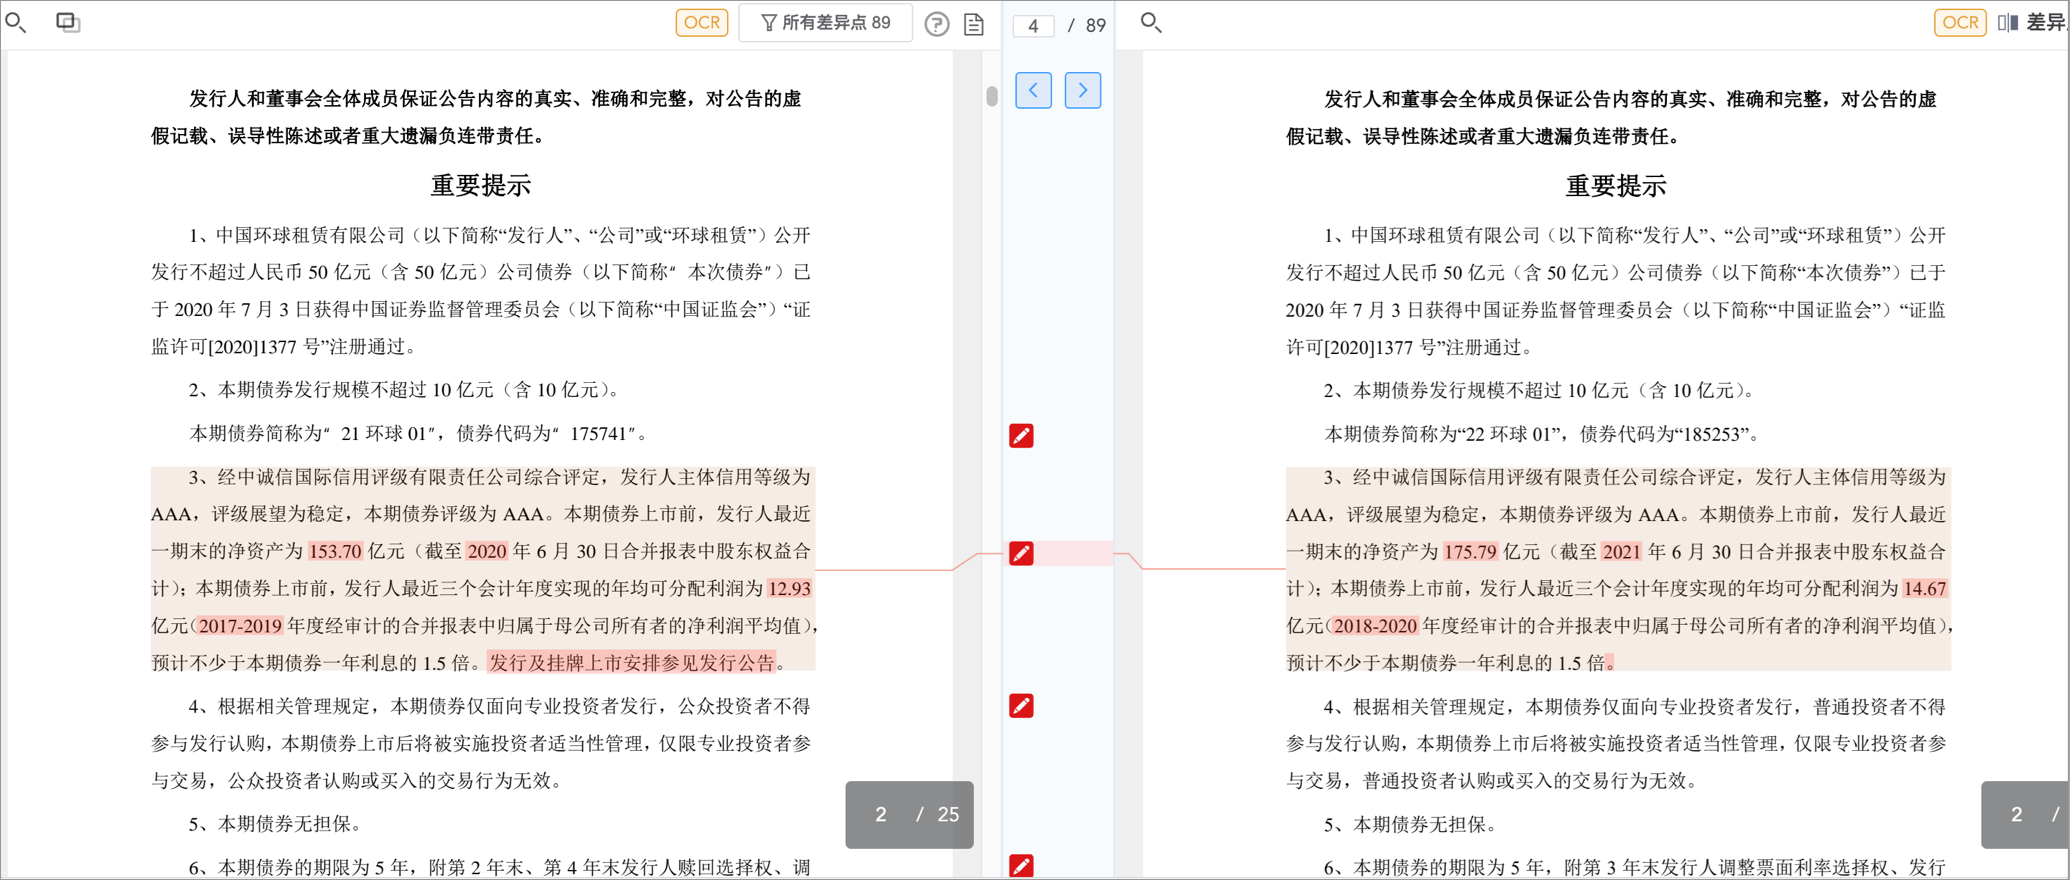Click the current difference number field showing 4
Image resolution: width=2070 pixels, height=880 pixels.
[x=1033, y=25]
